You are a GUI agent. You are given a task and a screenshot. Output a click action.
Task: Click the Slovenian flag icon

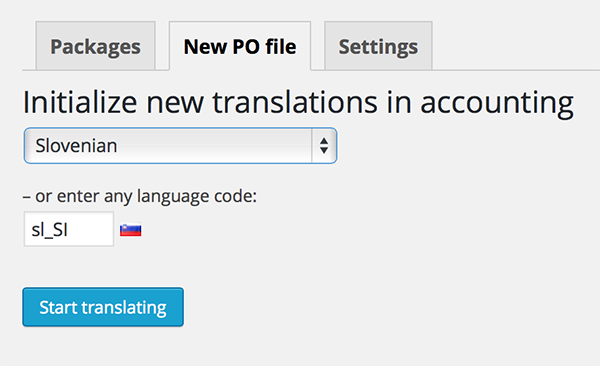pos(130,230)
